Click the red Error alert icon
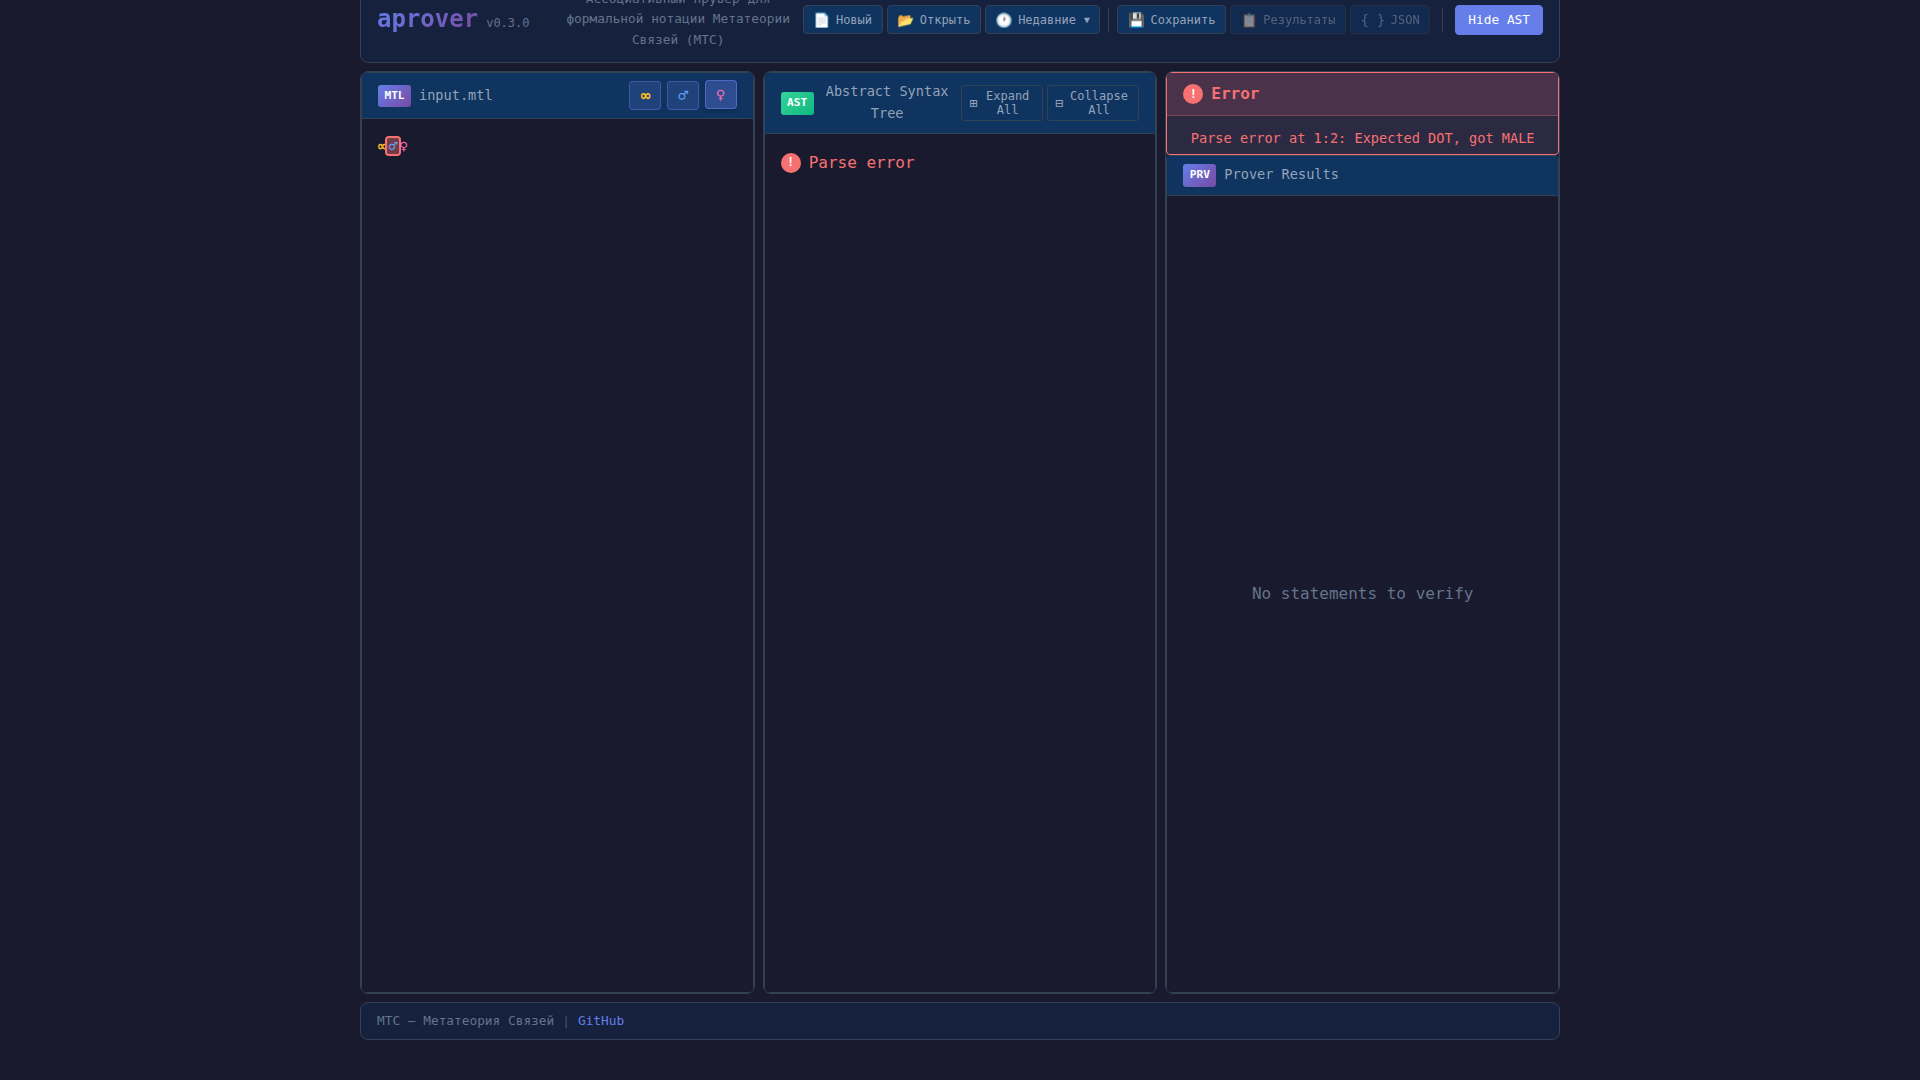The height and width of the screenshot is (1080, 1920). pos(1192,94)
